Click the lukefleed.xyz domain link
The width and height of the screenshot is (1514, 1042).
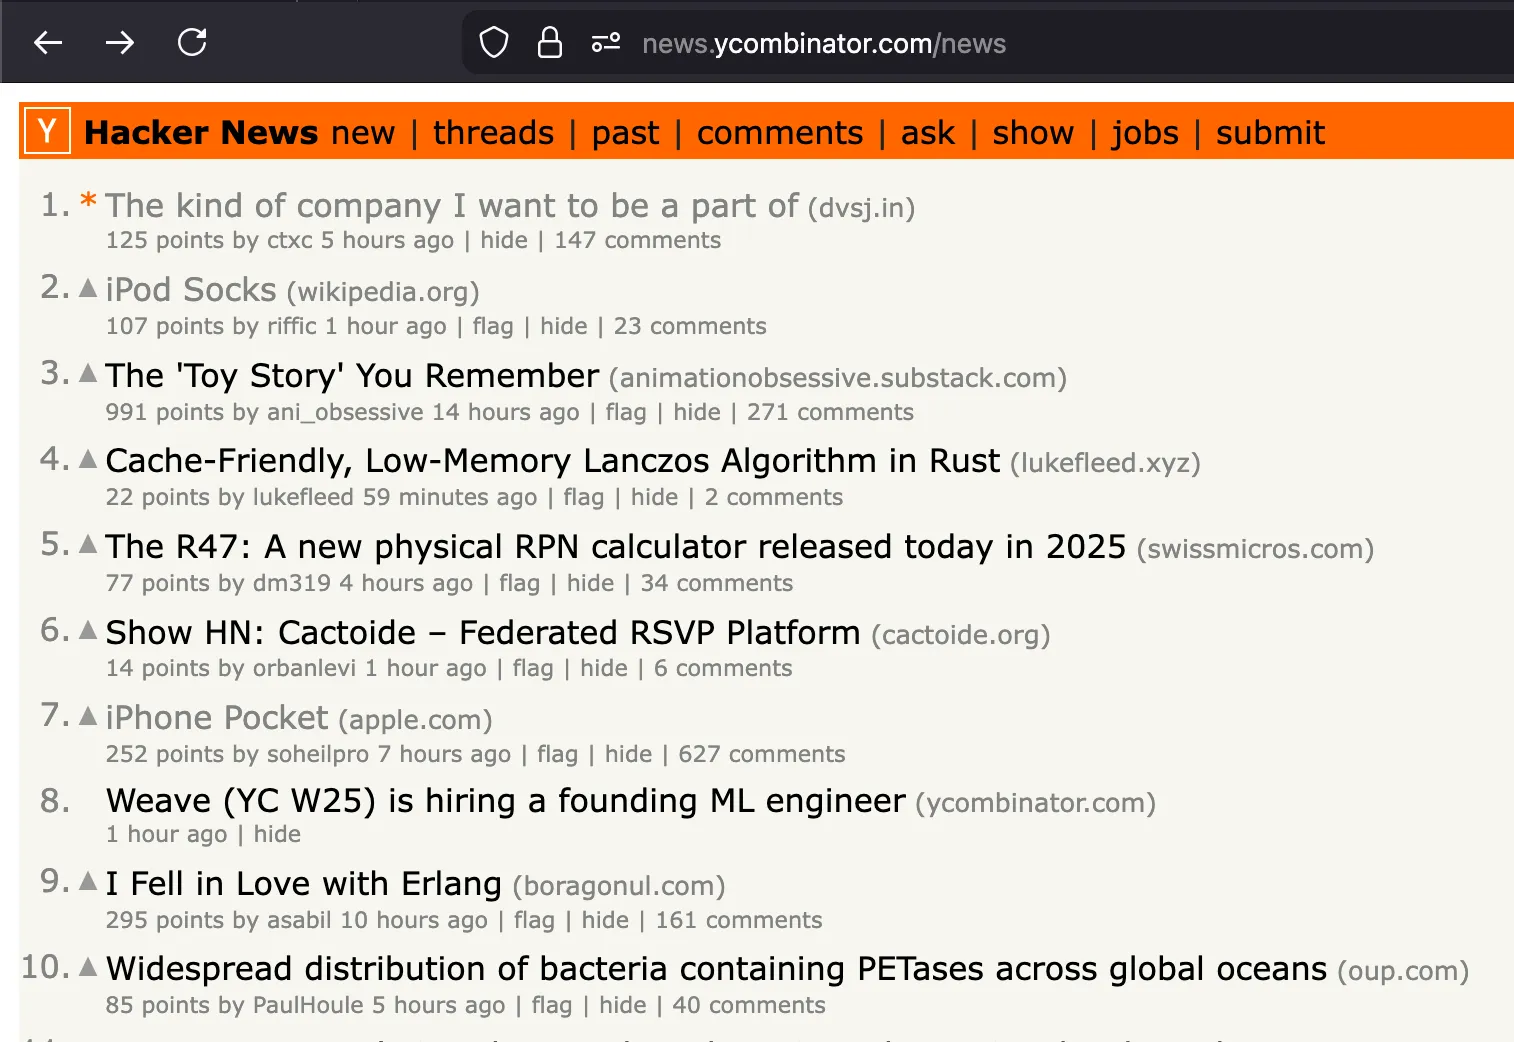pyautogui.click(x=1105, y=463)
